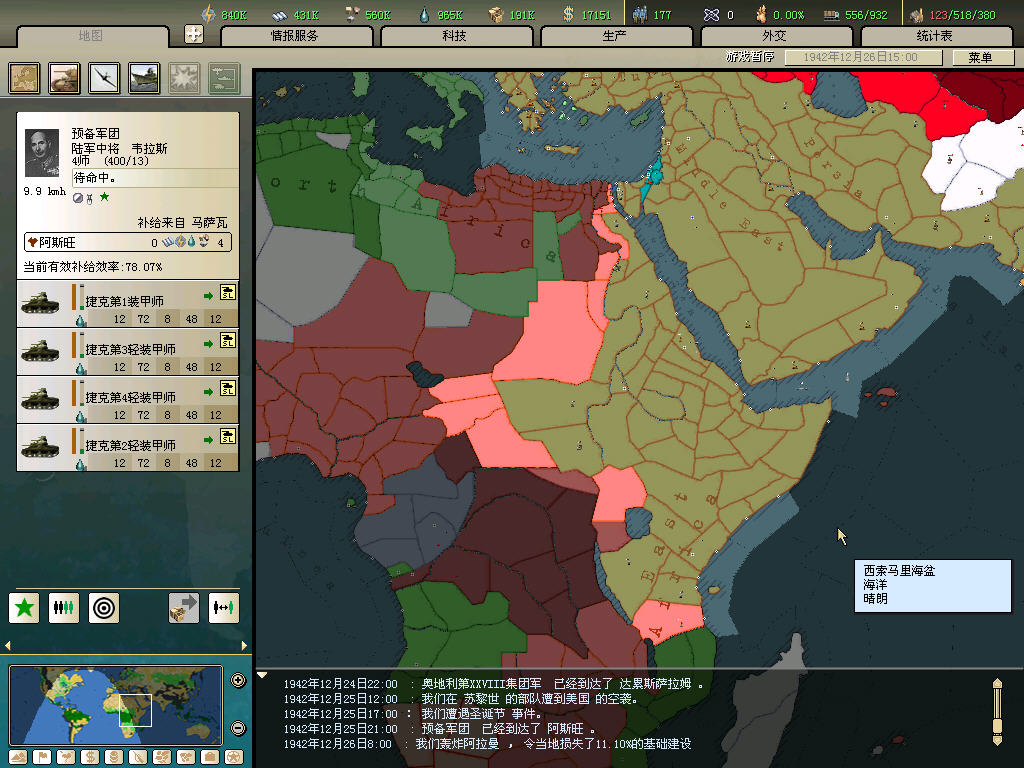Open the greyed-out battles explosion icon
The image size is (1024, 768).
184,78
